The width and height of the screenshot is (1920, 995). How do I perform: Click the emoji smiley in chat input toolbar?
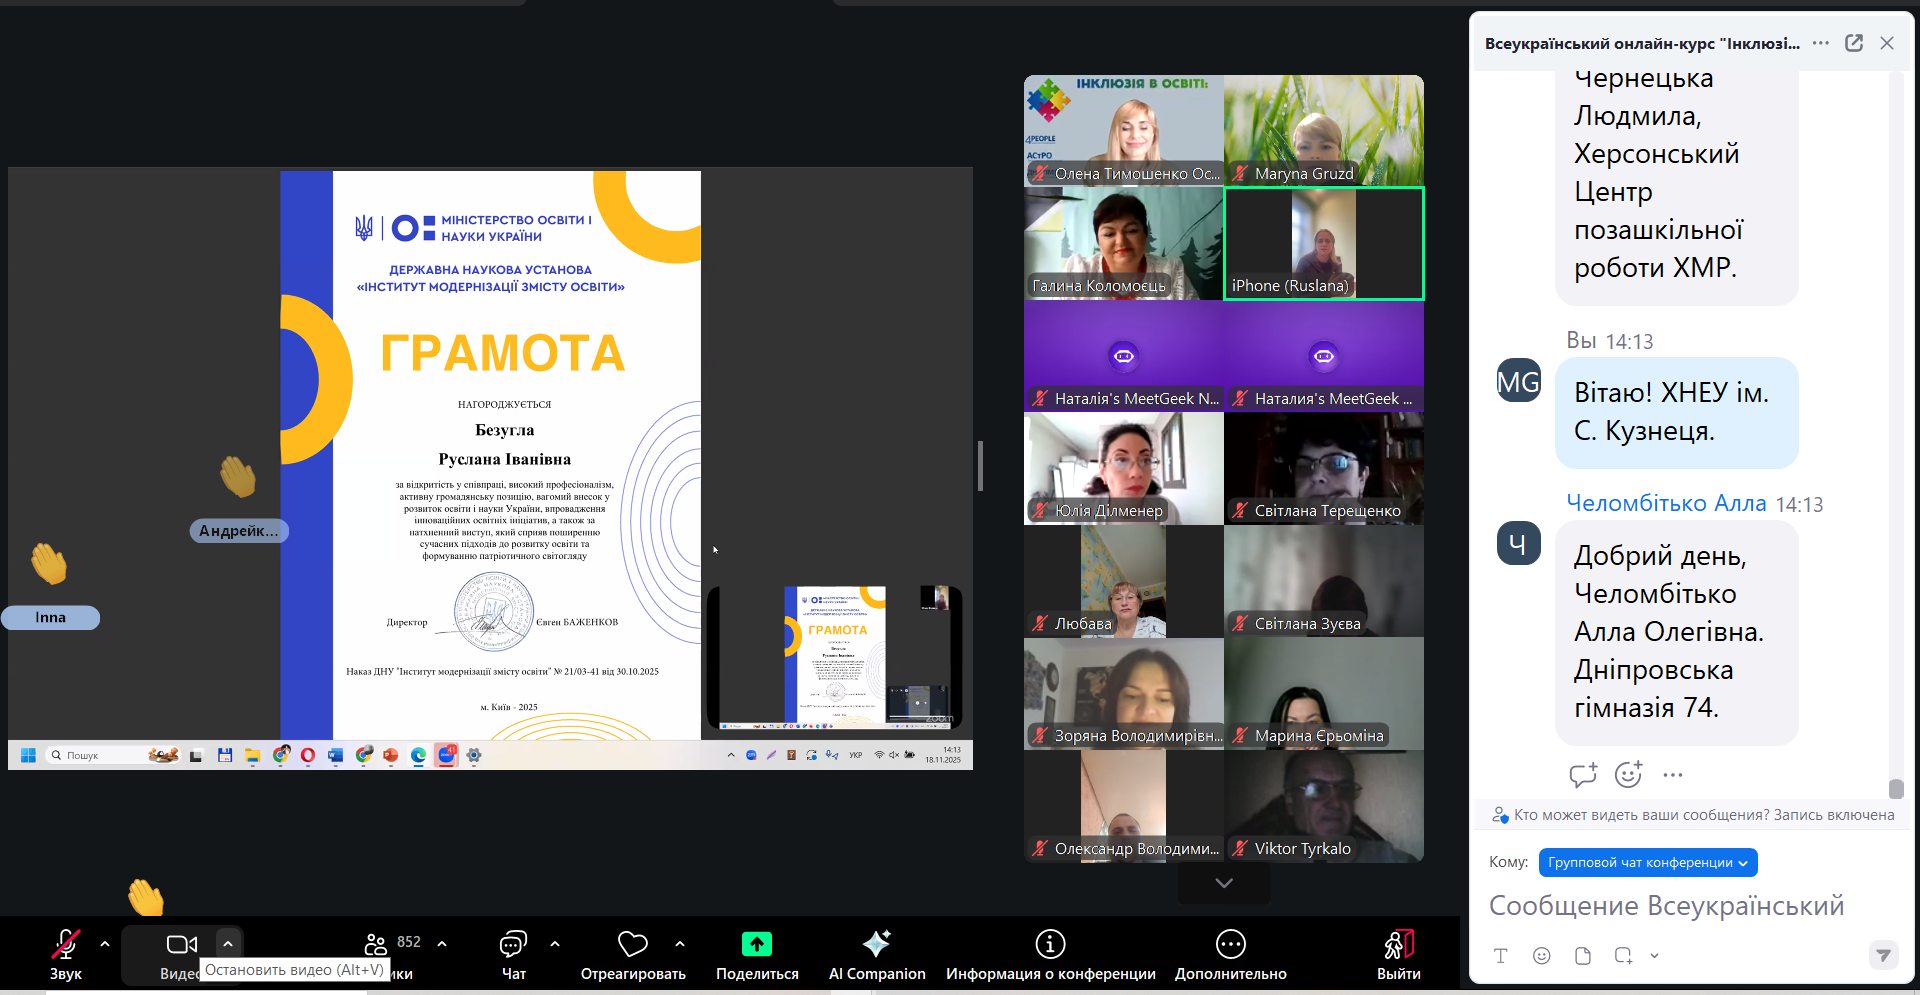pyautogui.click(x=1541, y=956)
